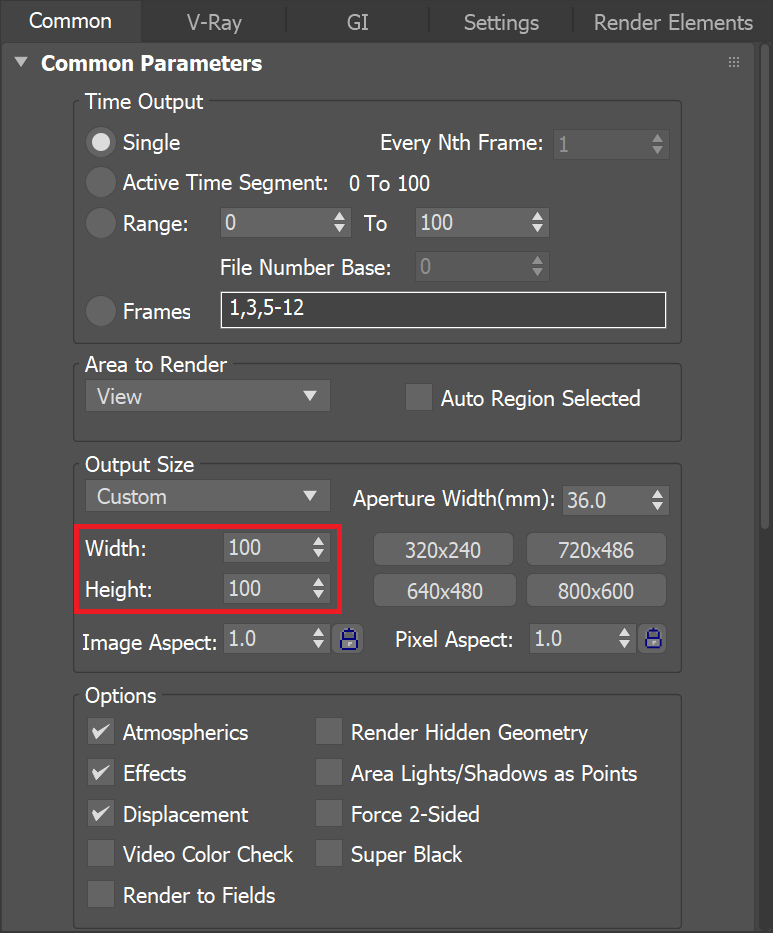Select the Range time output option

[100, 223]
